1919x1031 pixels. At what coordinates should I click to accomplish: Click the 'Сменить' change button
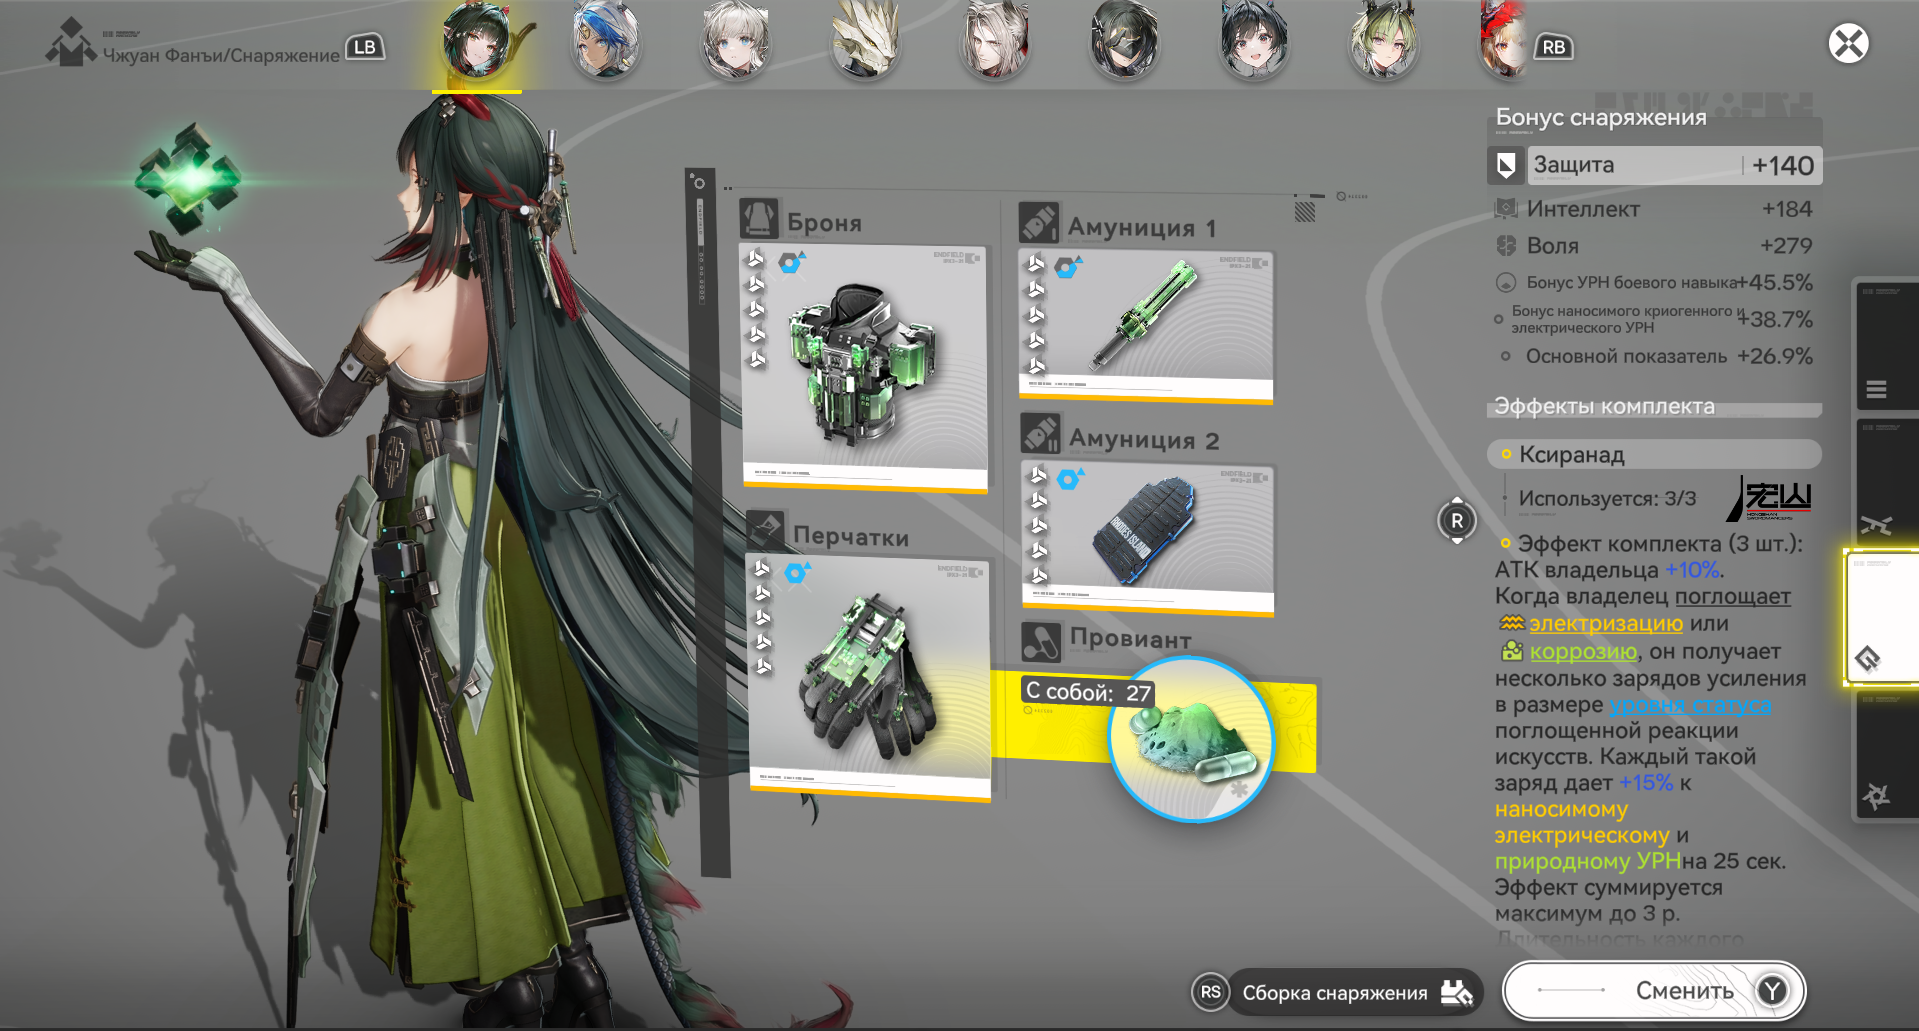pyautogui.click(x=1654, y=990)
